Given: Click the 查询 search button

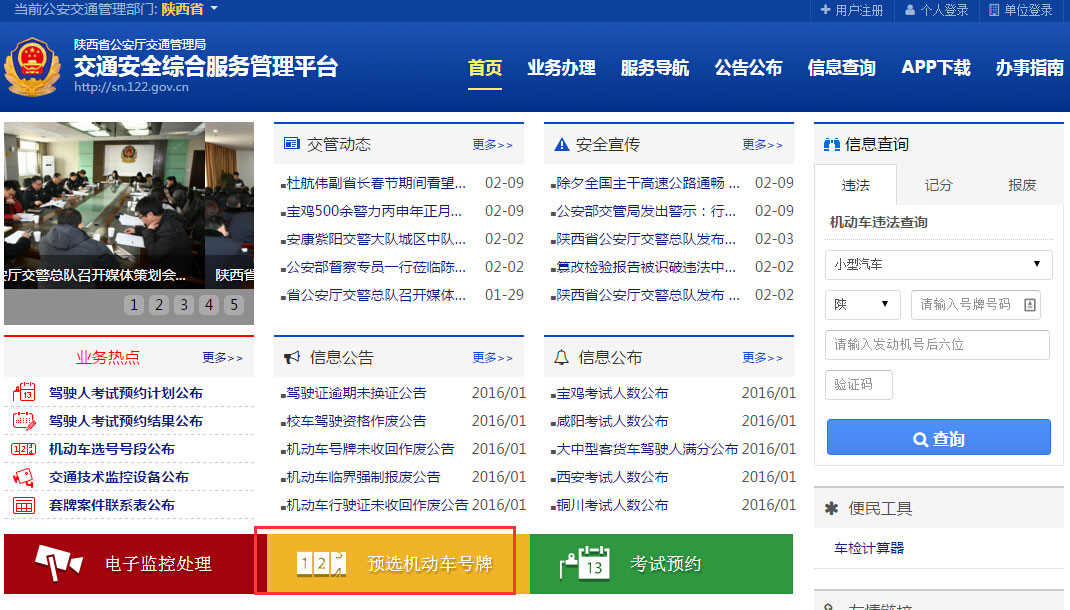Looking at the screenshot, I should (x=938, y=437).
